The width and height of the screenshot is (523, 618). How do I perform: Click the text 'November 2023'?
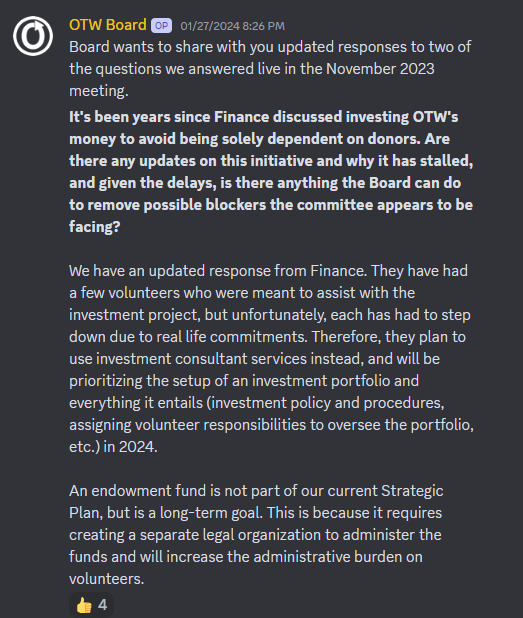pyautogui.click(x=380, y=69)
